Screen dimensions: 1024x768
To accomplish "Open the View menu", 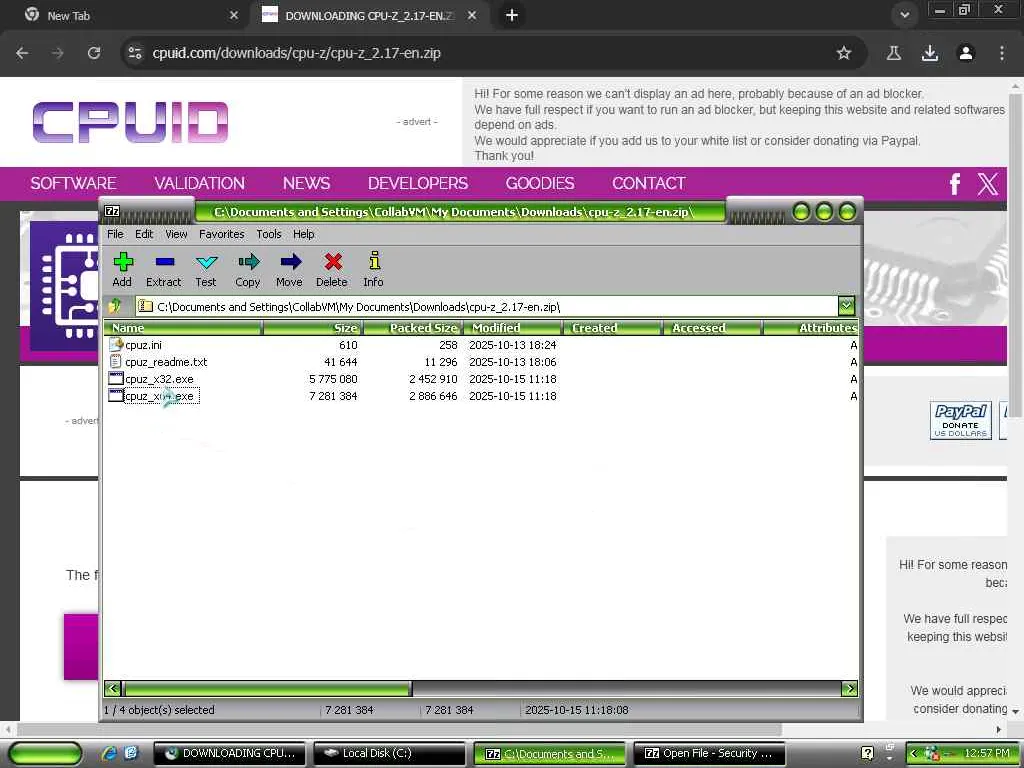I will pos(176,234).
